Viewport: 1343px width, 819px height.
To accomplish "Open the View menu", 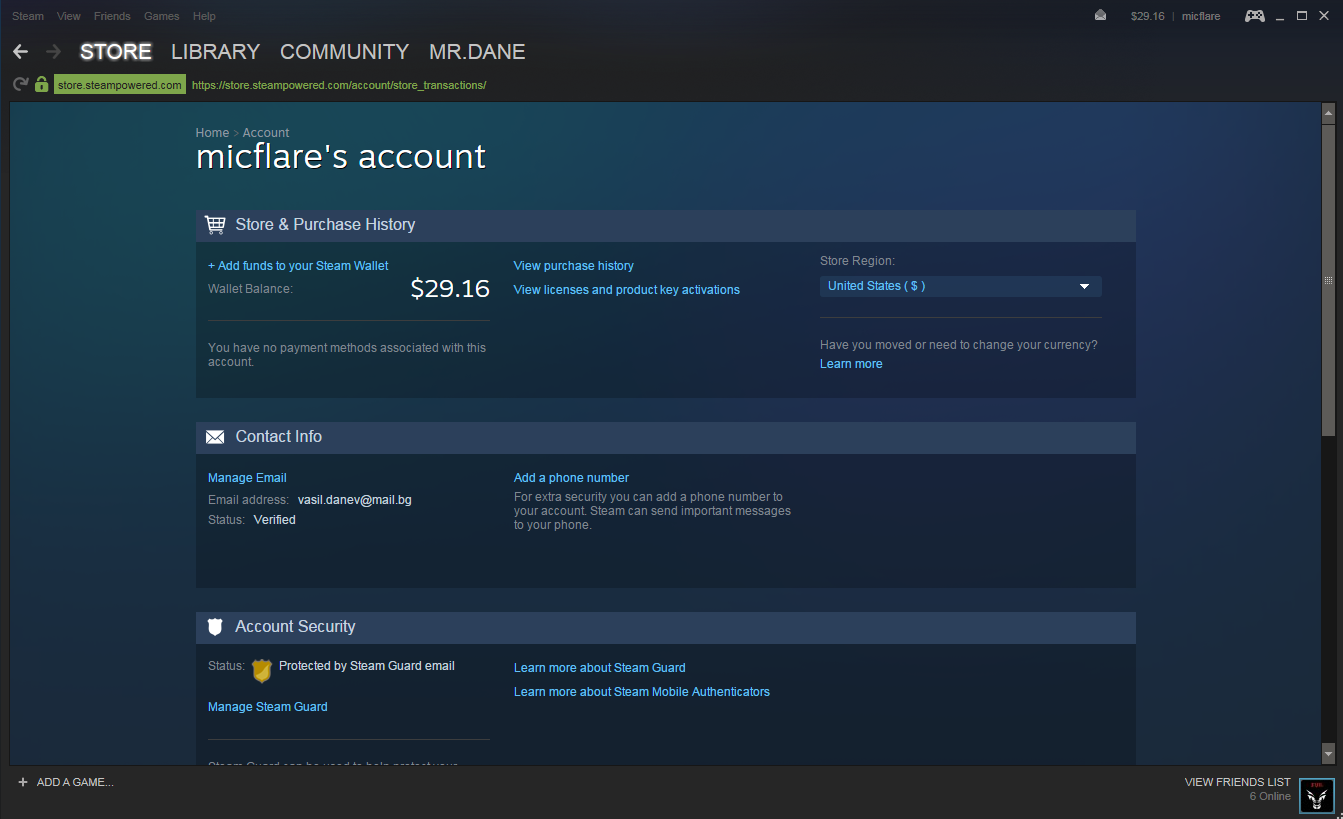I will 69,16.
